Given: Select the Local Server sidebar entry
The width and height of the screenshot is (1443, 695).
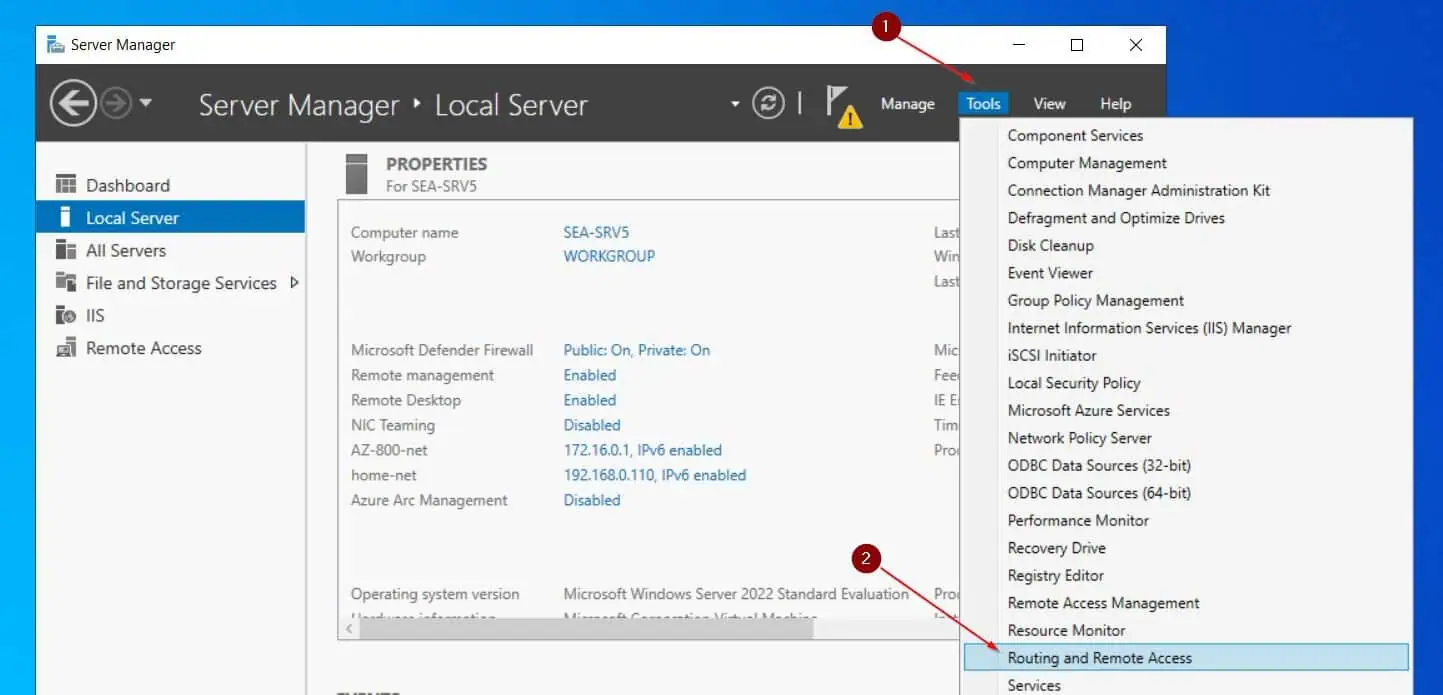Looking at the screenshot, I should [x=170, y=217].
